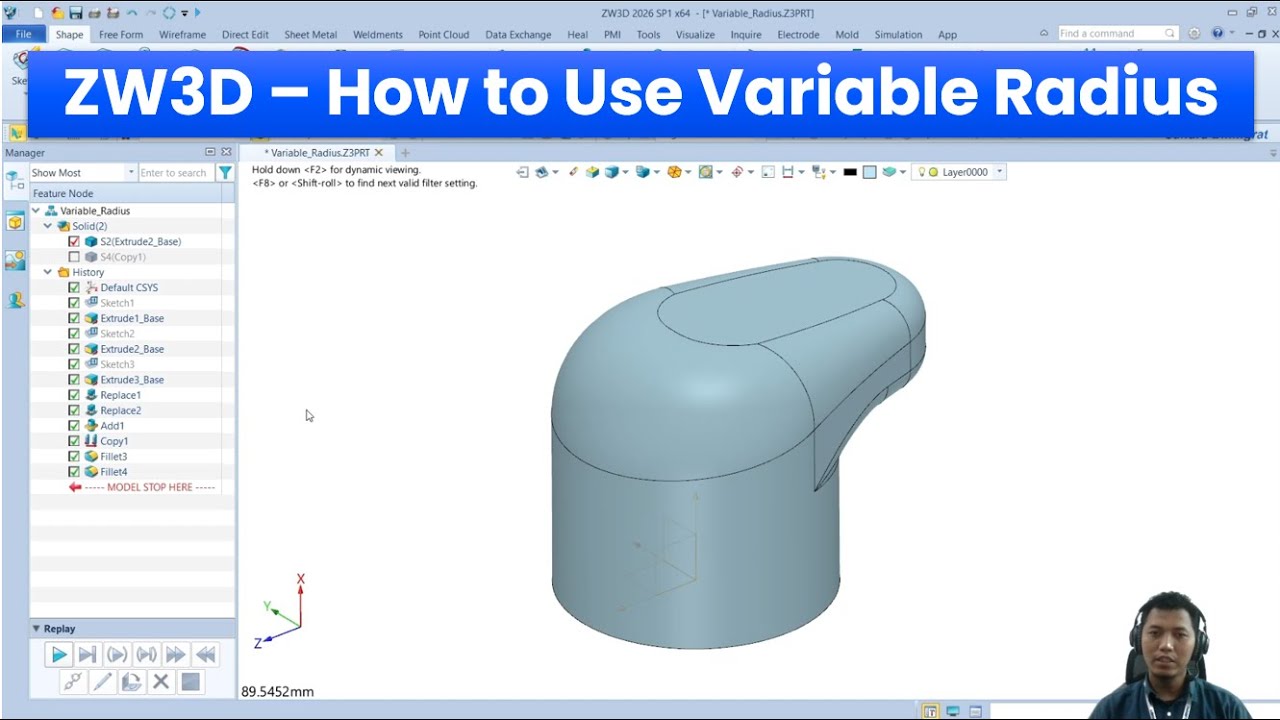Screen dimensions: 1280x720
Task: Click the gray square stop icon in Replay
Action: click(x=190, y=682)
